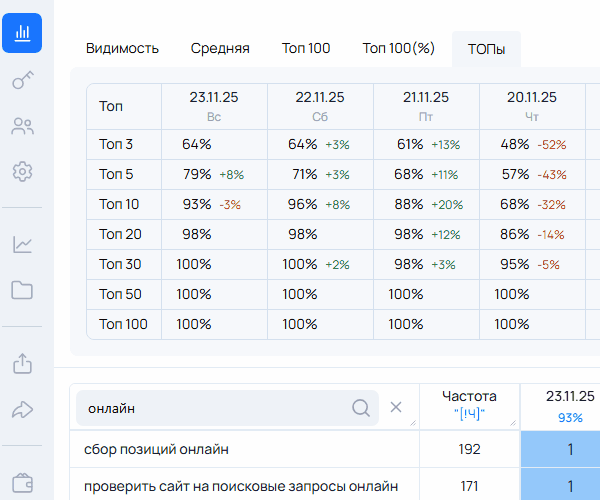The height and width of the screenshot is (500, 600).
Task: Open the wallet icon in sidebar
Action: click(22, 482)
